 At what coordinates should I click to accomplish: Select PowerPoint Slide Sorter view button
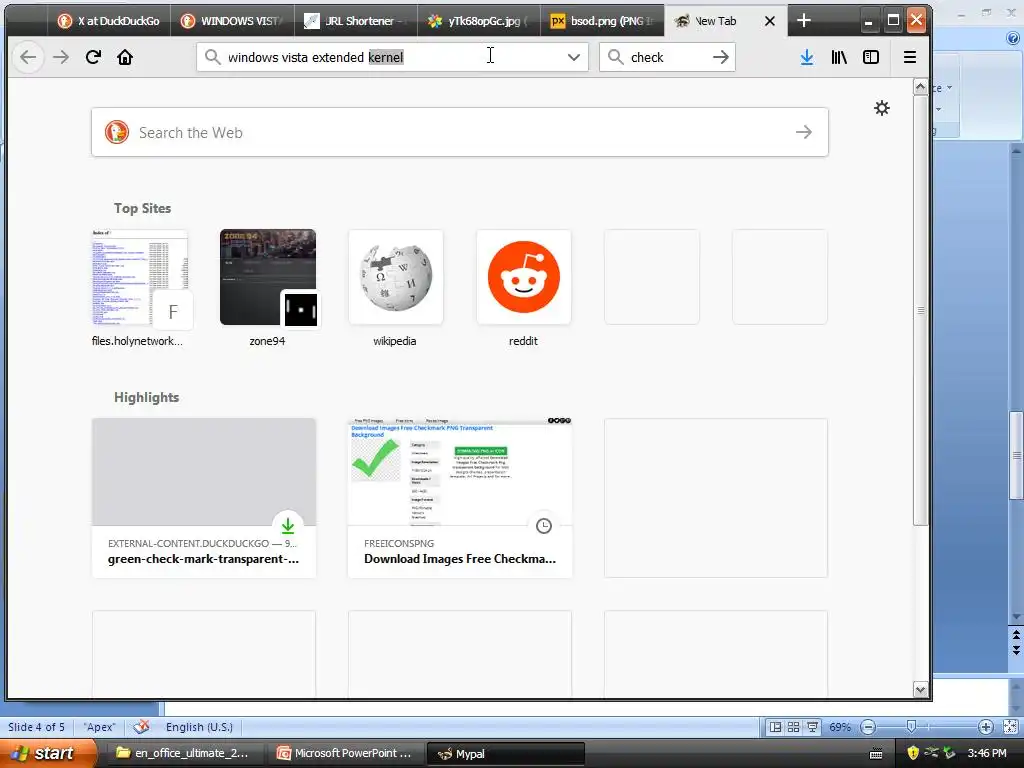coord(793,727)
